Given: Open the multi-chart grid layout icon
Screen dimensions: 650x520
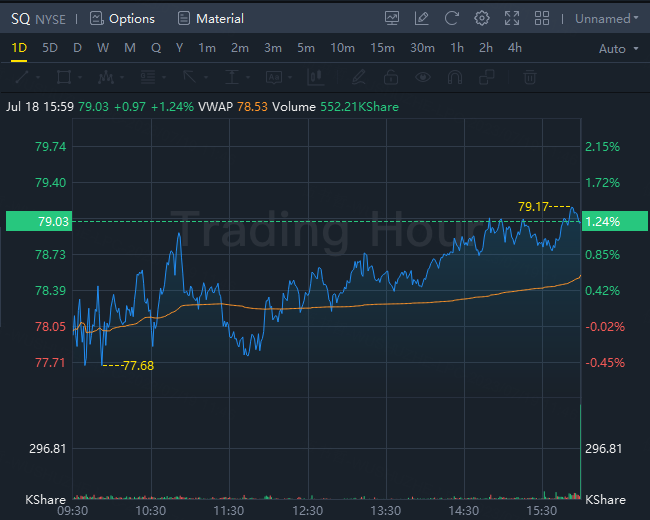Looking at the screenshot, I should click(x=542, y=18).
